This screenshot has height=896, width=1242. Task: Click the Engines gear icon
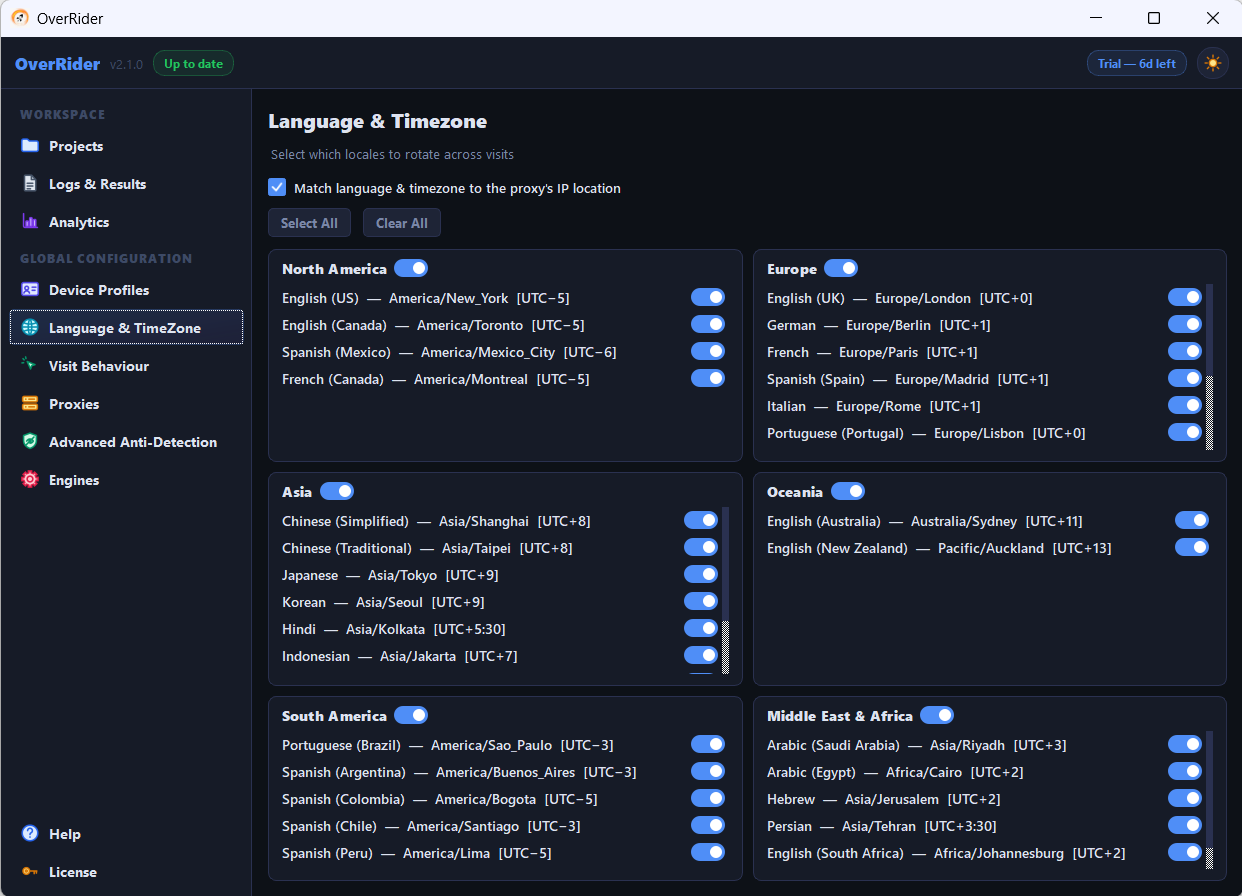click(30, 480)
